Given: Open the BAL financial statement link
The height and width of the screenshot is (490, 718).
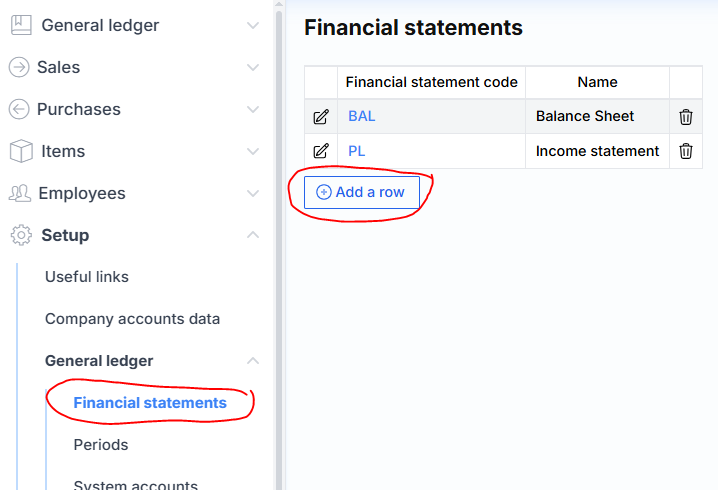Looking at the screenshot, I should click(362, 116).
